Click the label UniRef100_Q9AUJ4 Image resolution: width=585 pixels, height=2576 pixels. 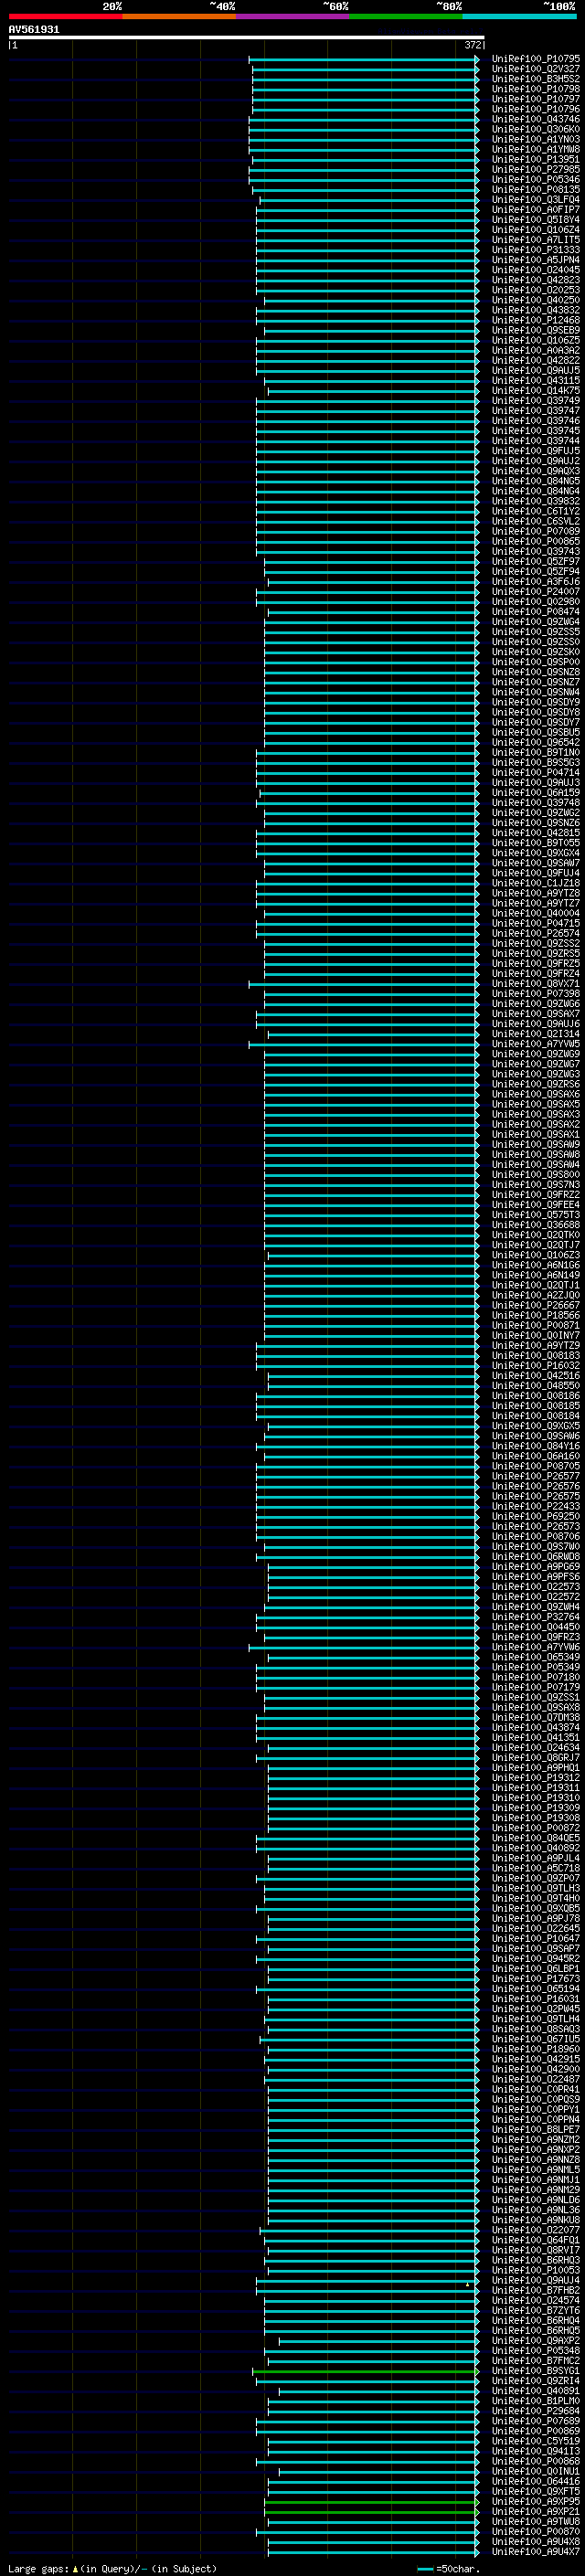pos(535,2280)
